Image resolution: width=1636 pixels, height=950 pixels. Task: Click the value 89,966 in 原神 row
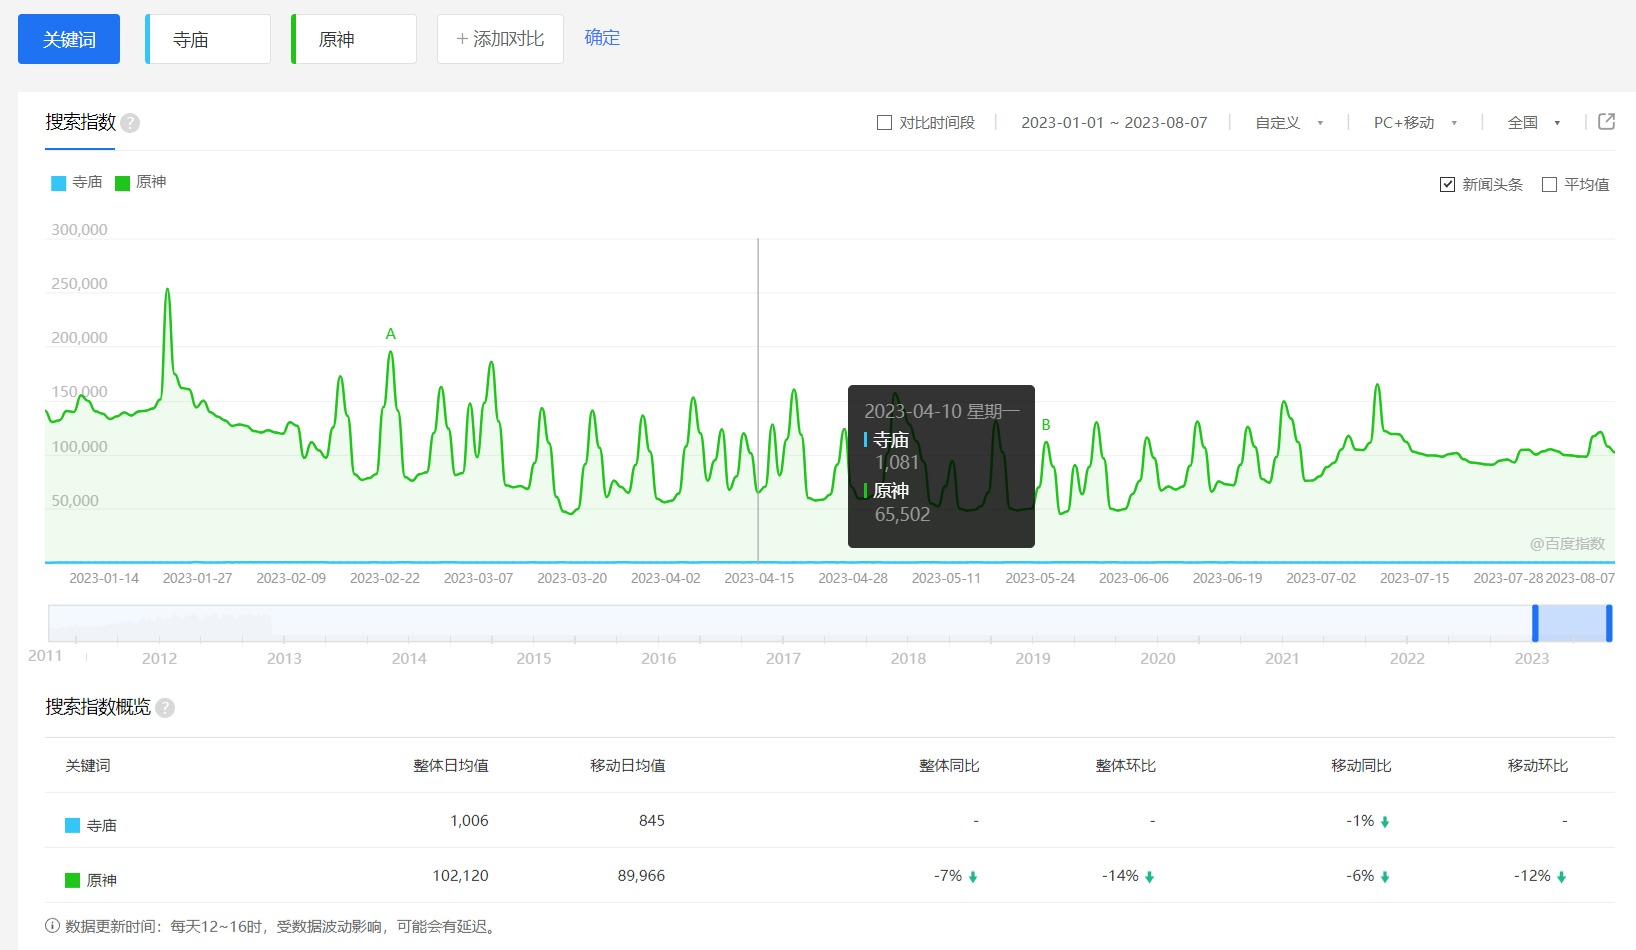(641, 876)
